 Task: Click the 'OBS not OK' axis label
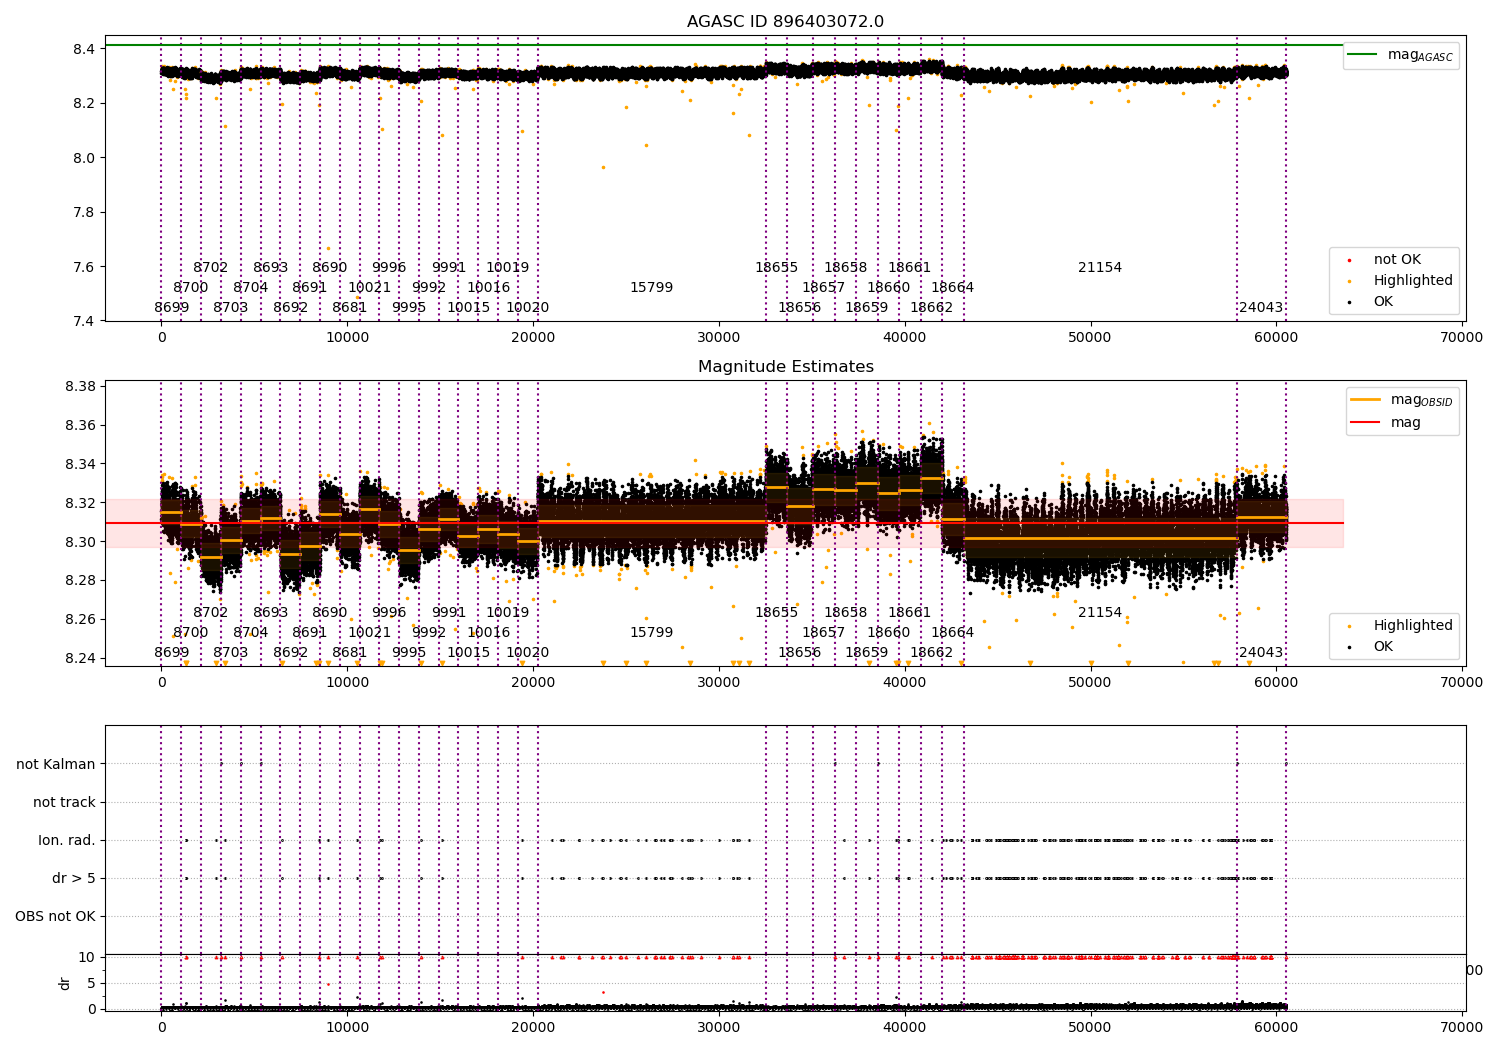(55, 916)
